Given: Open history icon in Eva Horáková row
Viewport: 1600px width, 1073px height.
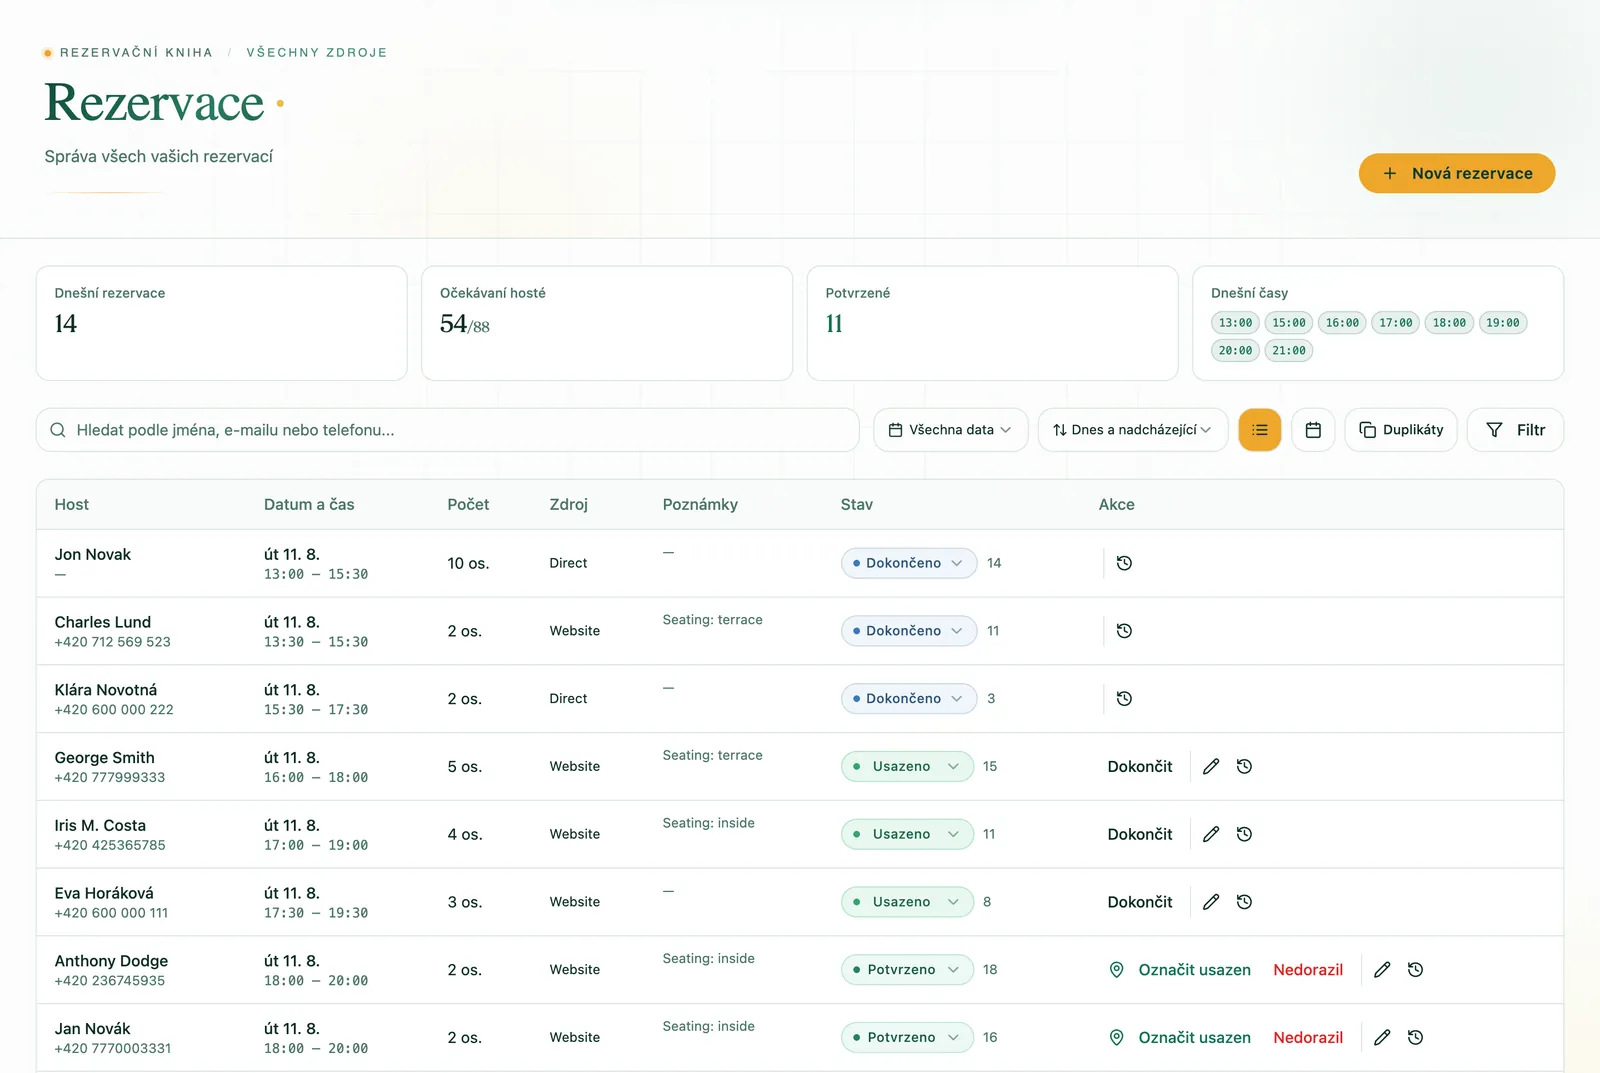Looking at the screenshot, I should coord(1244,902).
